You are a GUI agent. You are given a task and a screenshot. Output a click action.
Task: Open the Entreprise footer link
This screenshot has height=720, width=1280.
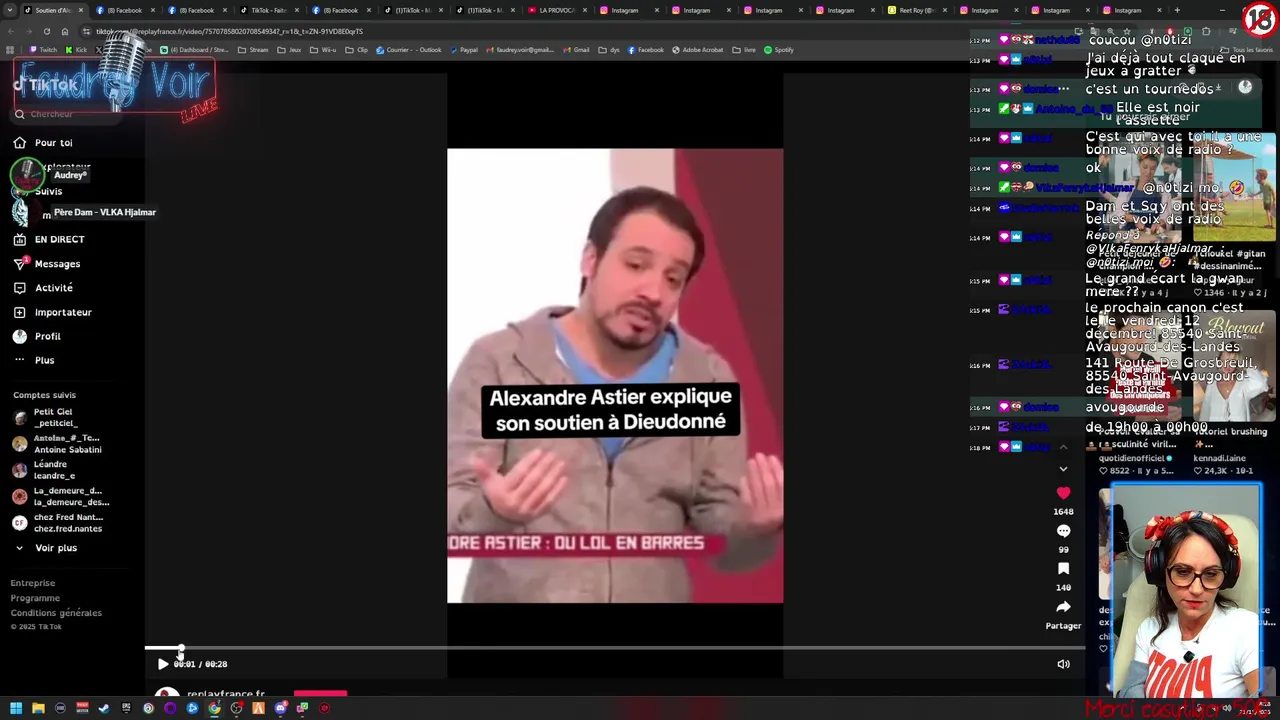(x=33, y=583)
